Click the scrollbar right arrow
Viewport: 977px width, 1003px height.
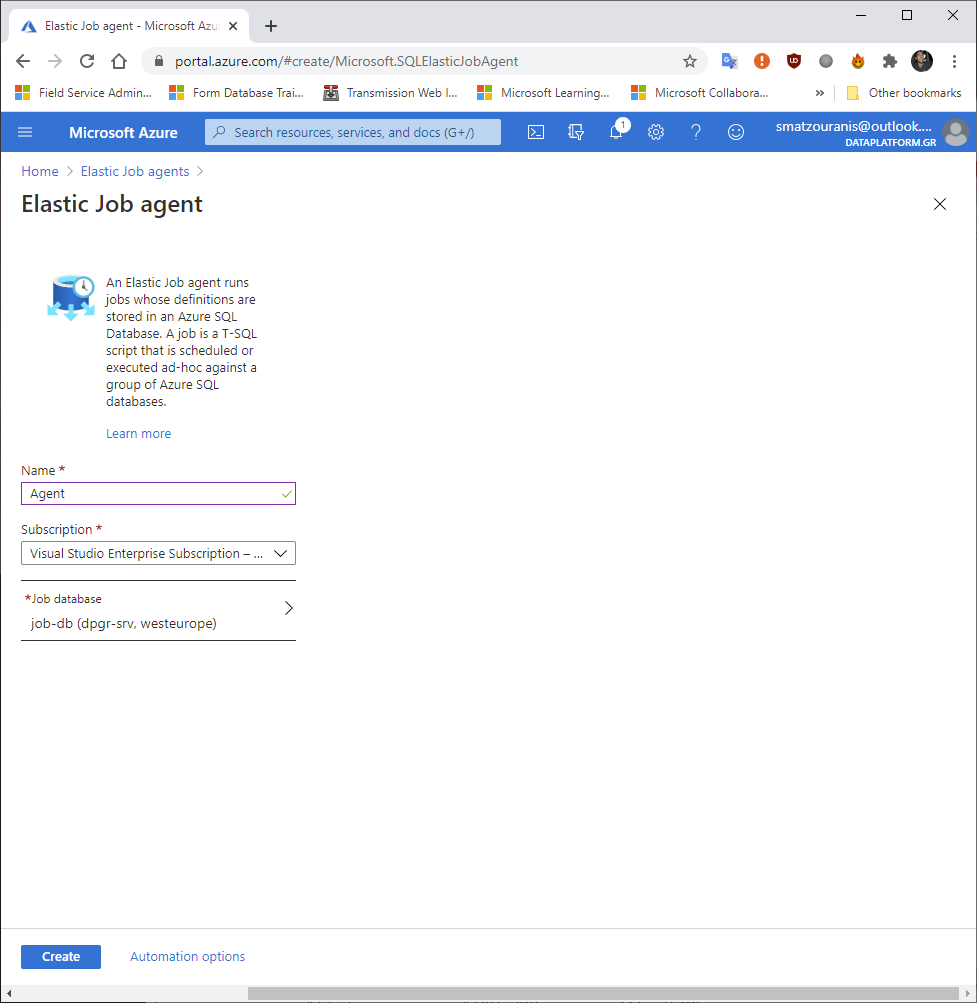coord(968,993)
